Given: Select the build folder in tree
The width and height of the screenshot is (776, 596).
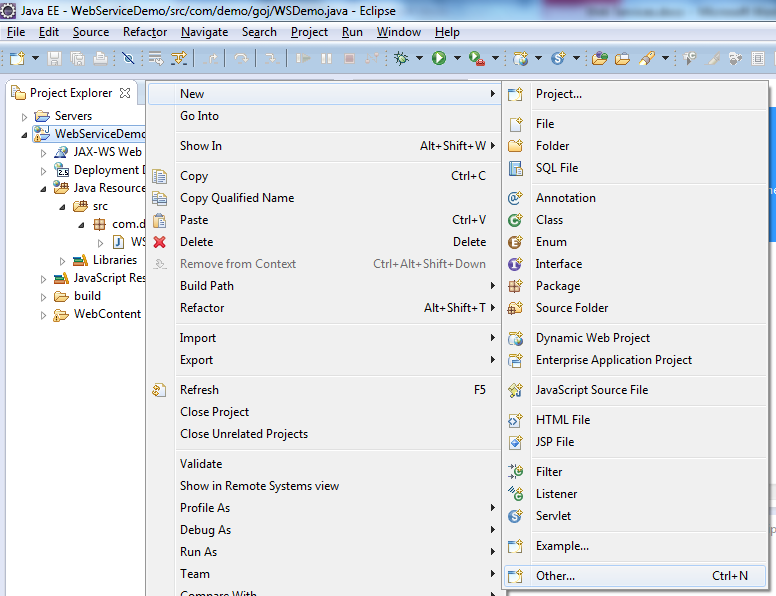Looking at the screenshot, I should coord(87,296).
